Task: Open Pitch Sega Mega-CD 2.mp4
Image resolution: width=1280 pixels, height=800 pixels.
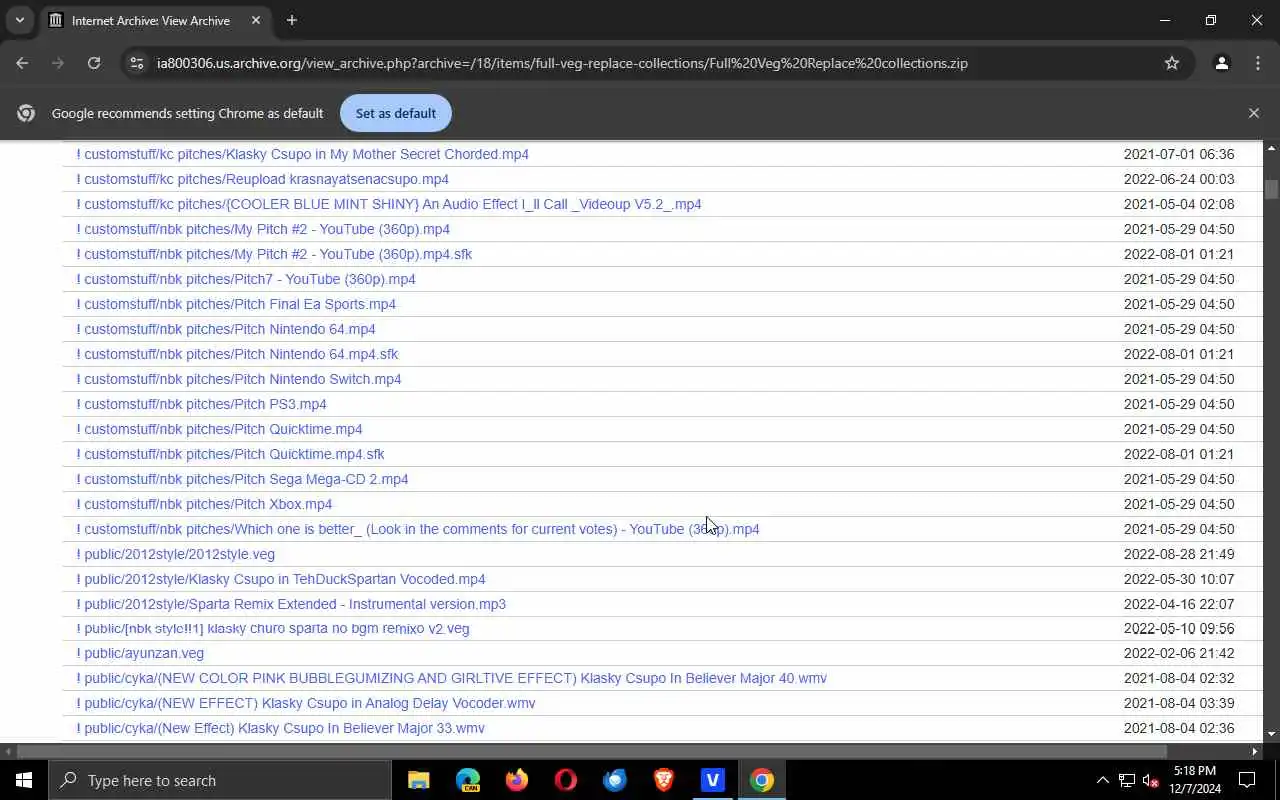Action: [x=243, y=479]
